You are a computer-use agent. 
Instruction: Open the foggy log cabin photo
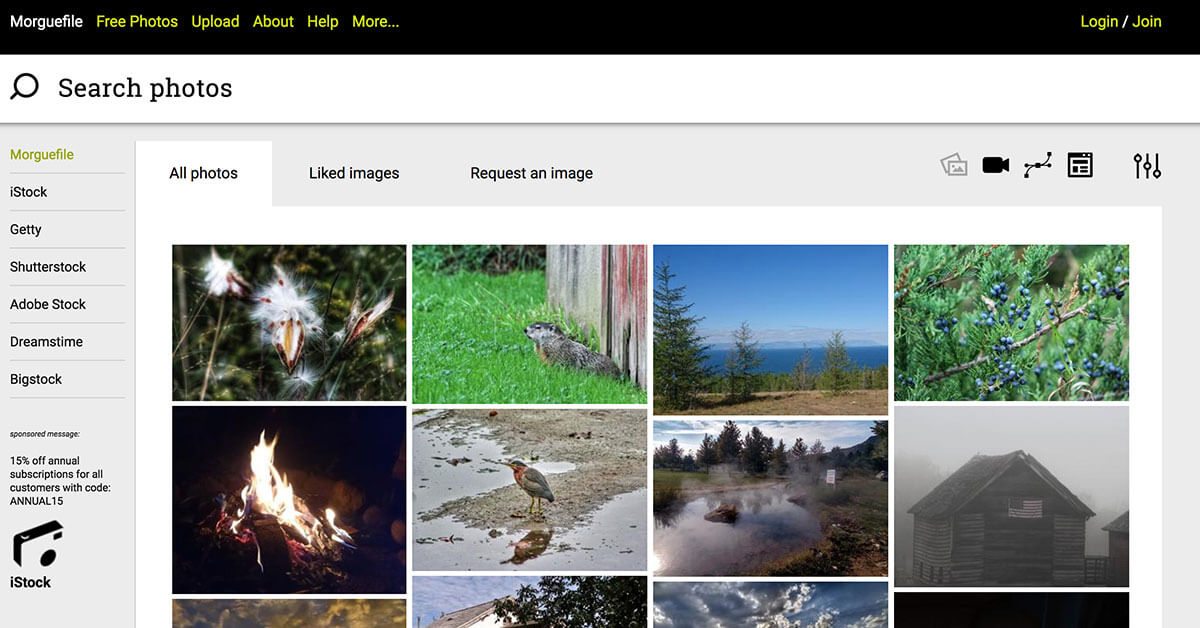1011,496
